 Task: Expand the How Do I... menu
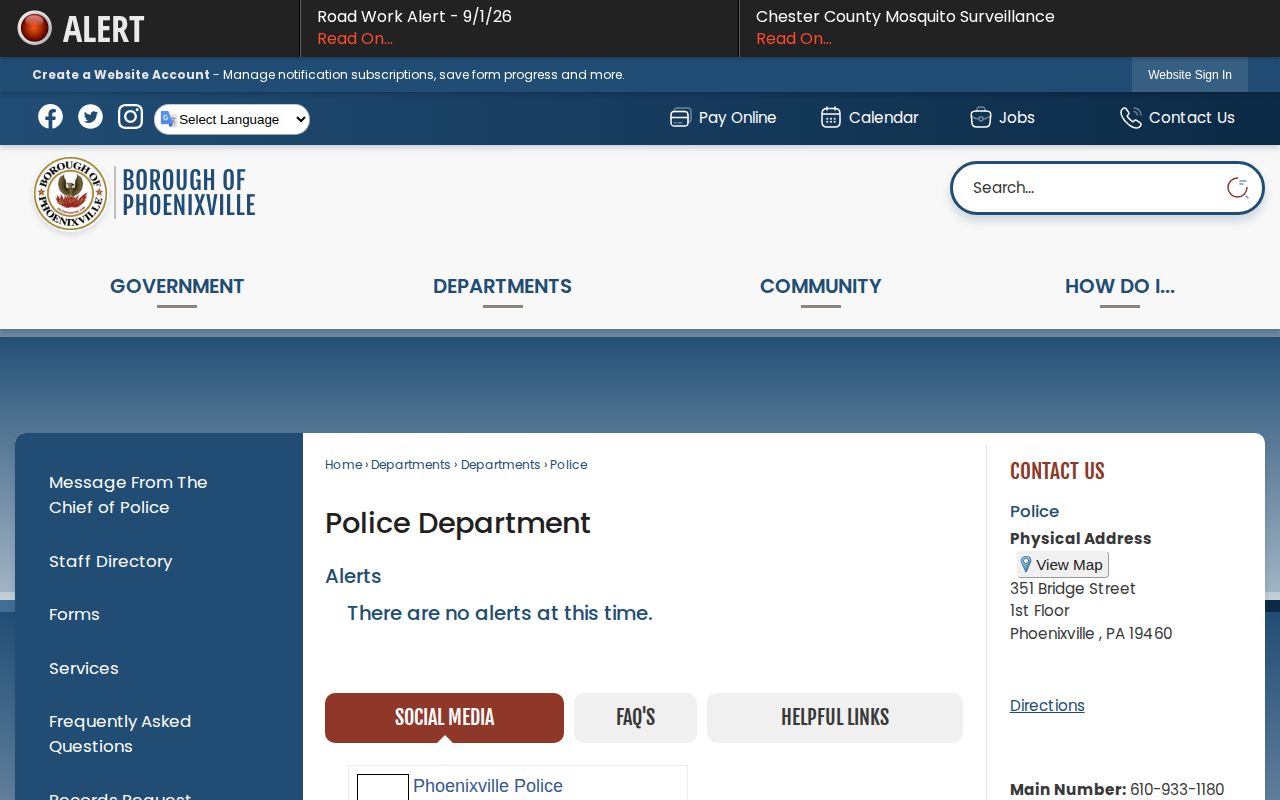coord(1120,287)
